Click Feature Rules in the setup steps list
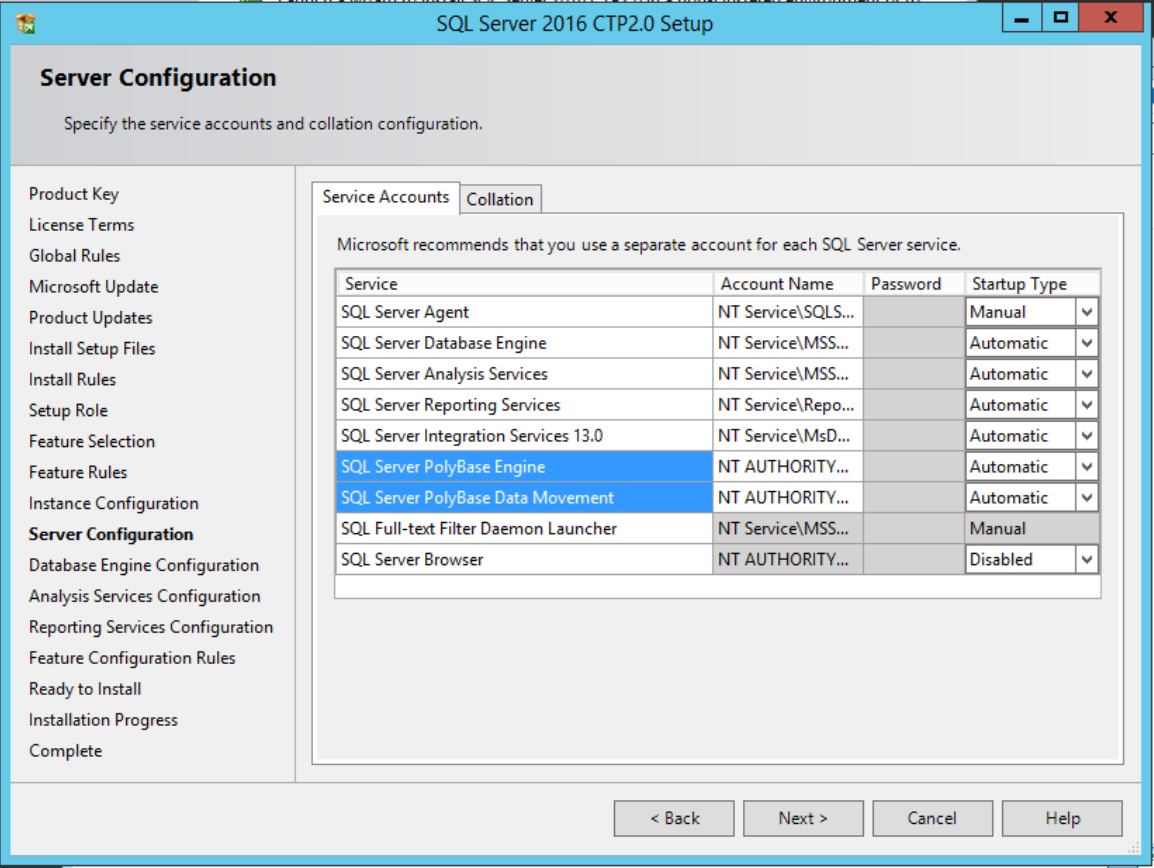The width and height of the screenshot is (1154, 868). (78, 472)
